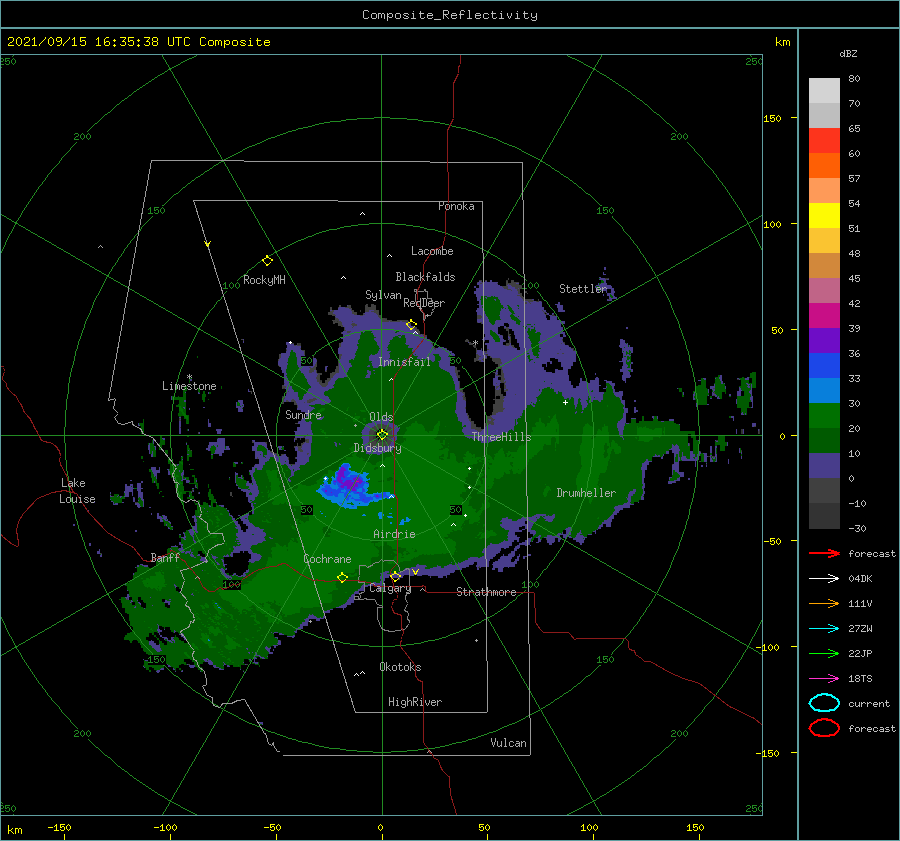Click the yellow diamond marker below Cochrane
The image size is (900, 841).
point(343,578)
